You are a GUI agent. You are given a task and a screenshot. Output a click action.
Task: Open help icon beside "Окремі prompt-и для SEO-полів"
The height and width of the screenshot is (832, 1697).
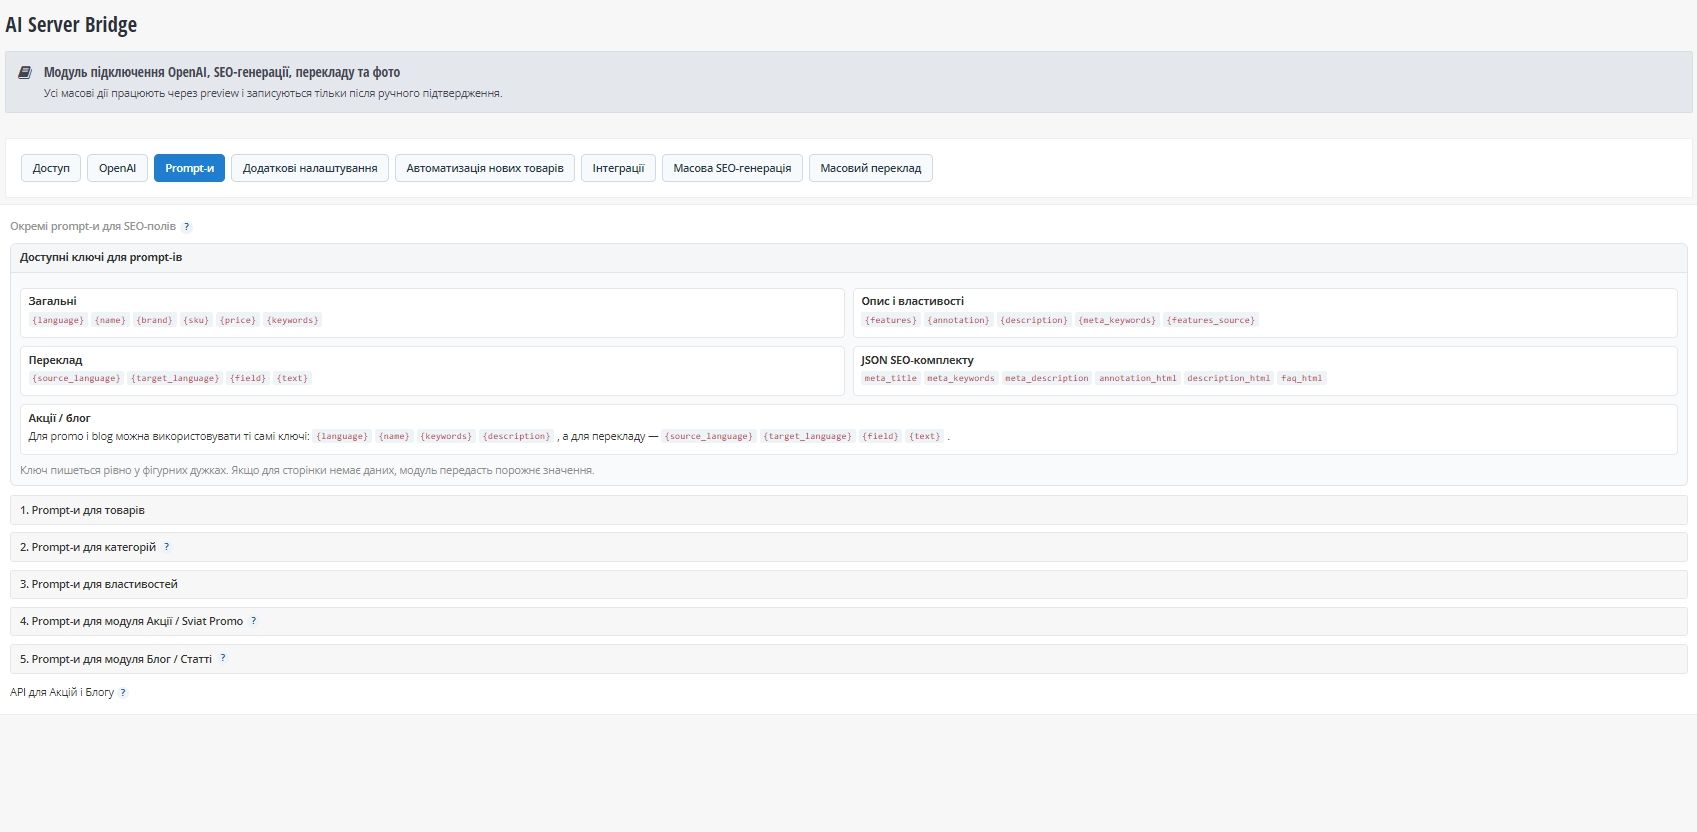(187, 227)
